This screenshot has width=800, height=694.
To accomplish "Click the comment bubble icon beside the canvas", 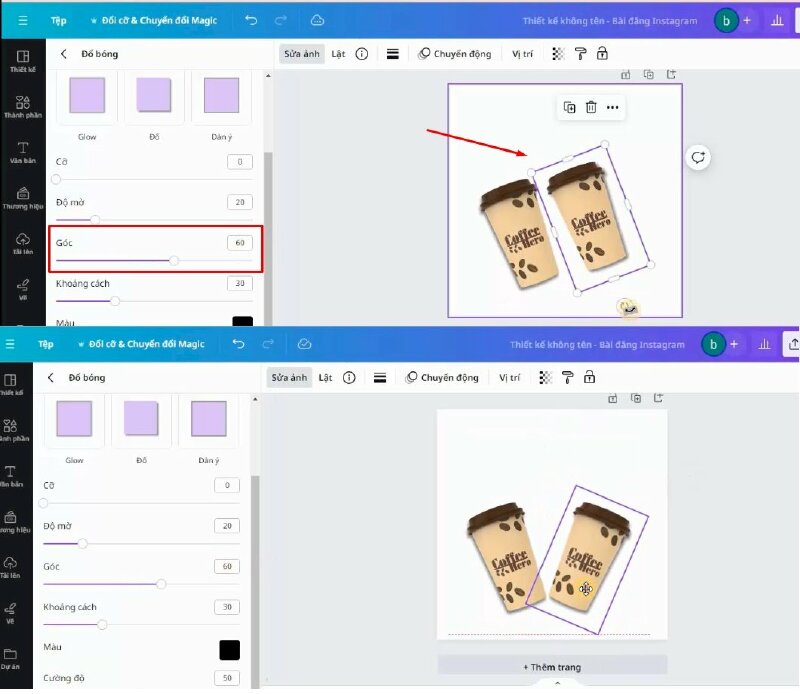I will click(698, 157).
